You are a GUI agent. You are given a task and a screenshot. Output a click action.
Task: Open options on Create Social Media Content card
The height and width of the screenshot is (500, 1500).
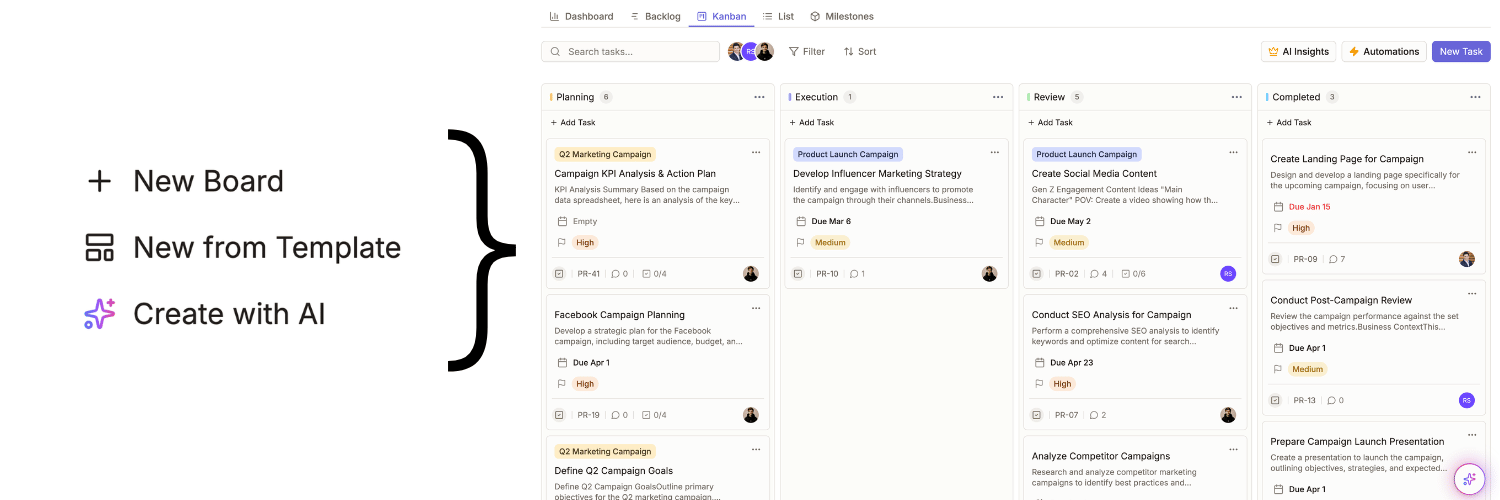pyautogui.click(x=1233, y=152)
